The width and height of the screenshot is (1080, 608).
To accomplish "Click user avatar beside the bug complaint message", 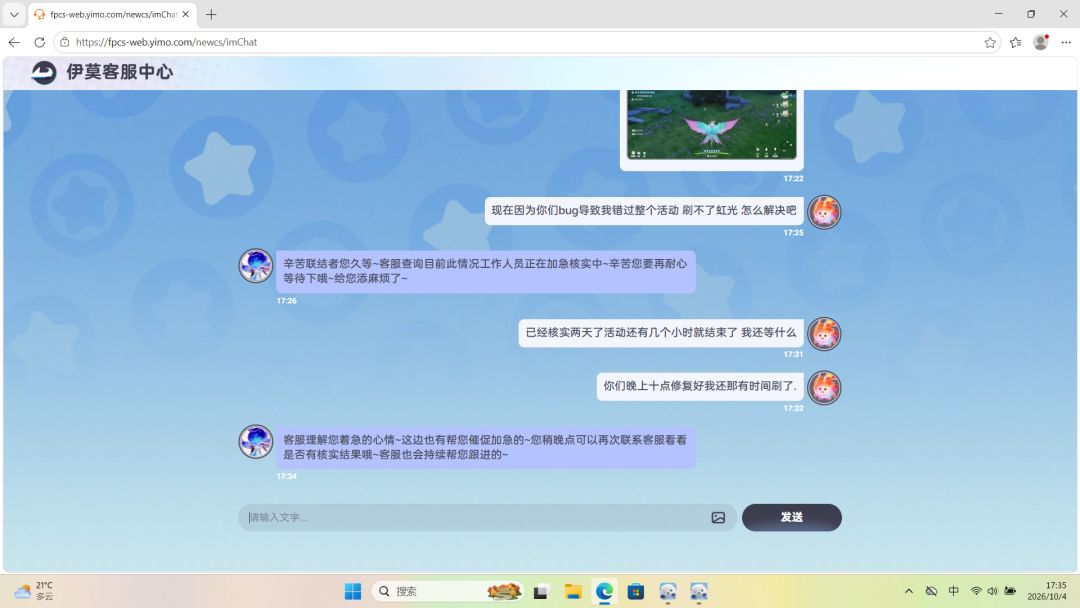I will point(824,212).
